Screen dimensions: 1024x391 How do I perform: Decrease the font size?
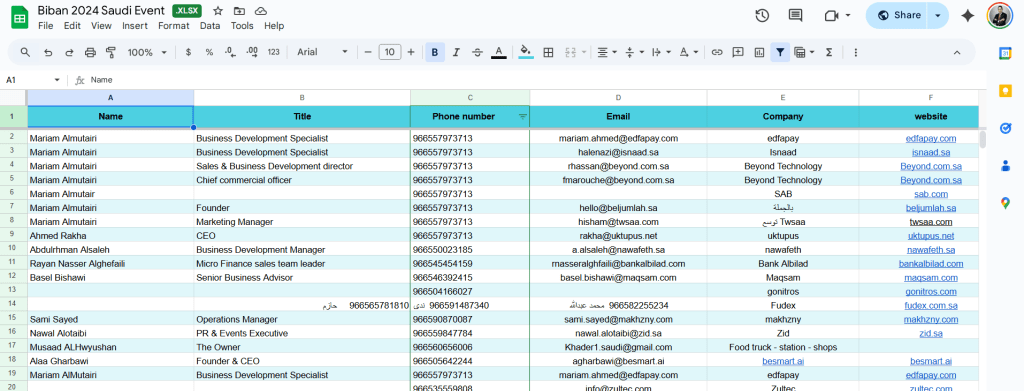[368, 52]
